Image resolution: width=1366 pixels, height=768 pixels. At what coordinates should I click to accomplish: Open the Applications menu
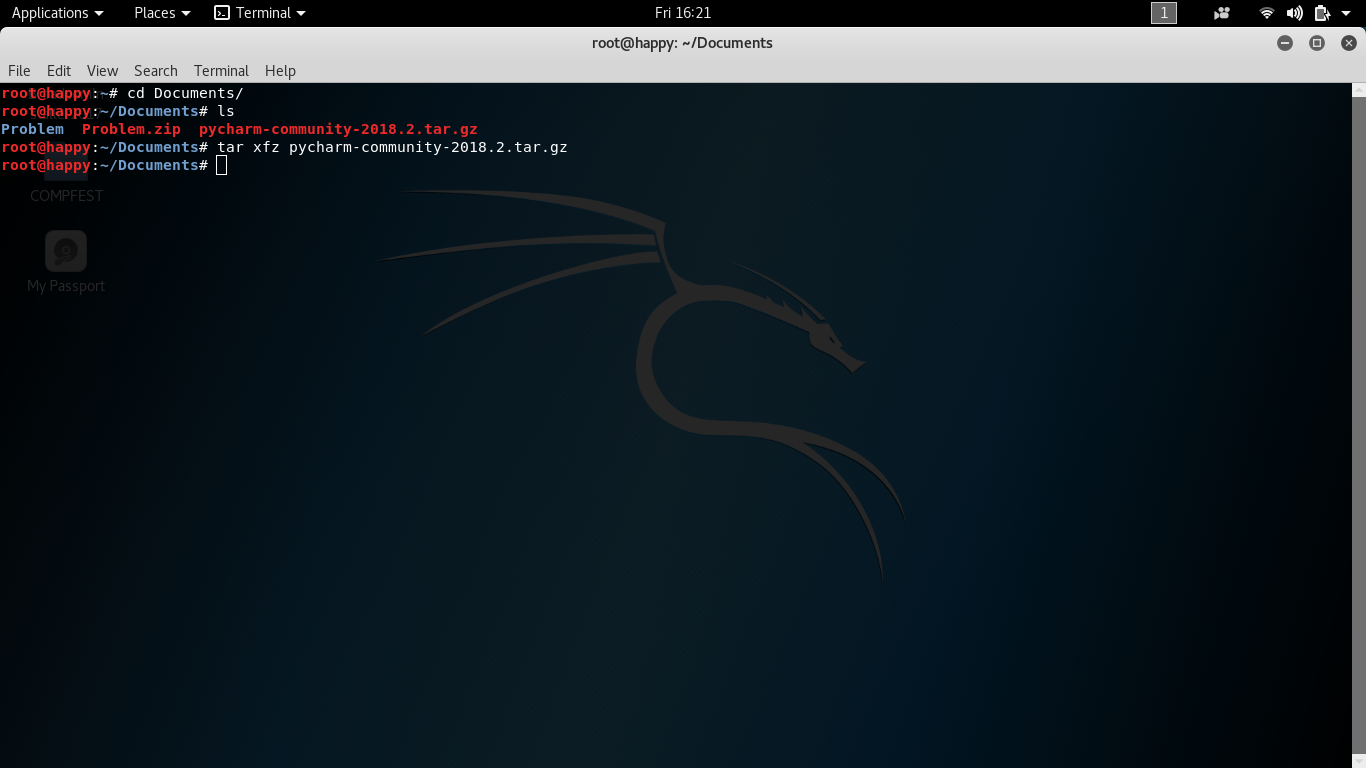57,13
